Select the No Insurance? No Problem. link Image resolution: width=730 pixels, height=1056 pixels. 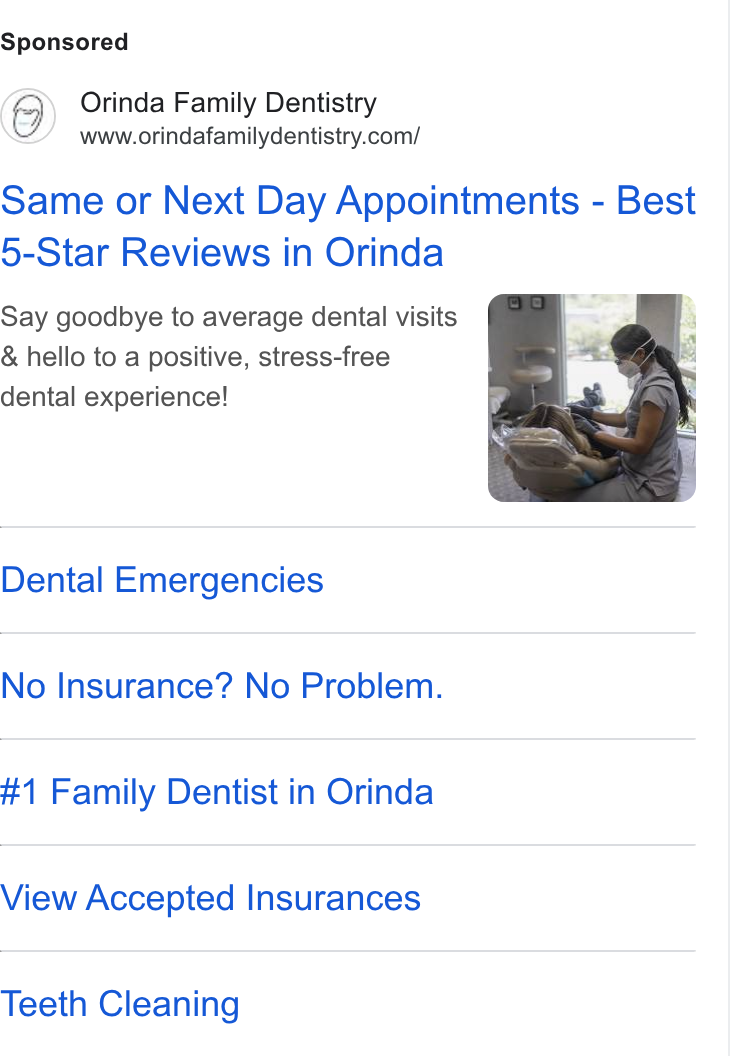click(222, 686)
